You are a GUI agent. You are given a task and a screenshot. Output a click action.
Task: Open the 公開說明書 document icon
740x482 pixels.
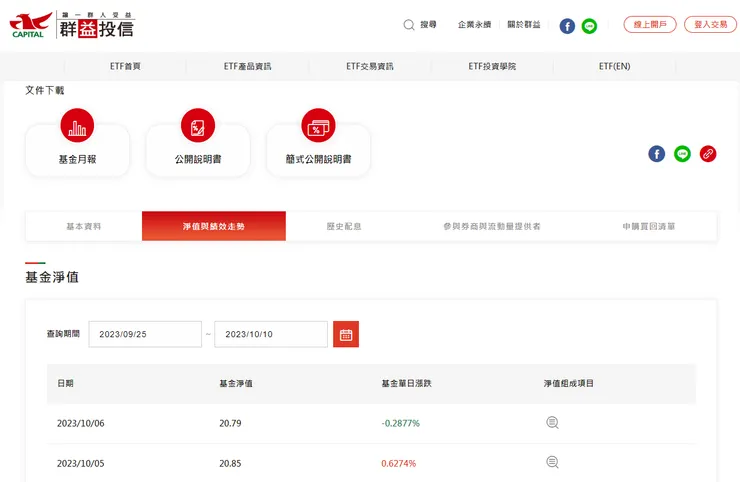click(x=198, y=126)
